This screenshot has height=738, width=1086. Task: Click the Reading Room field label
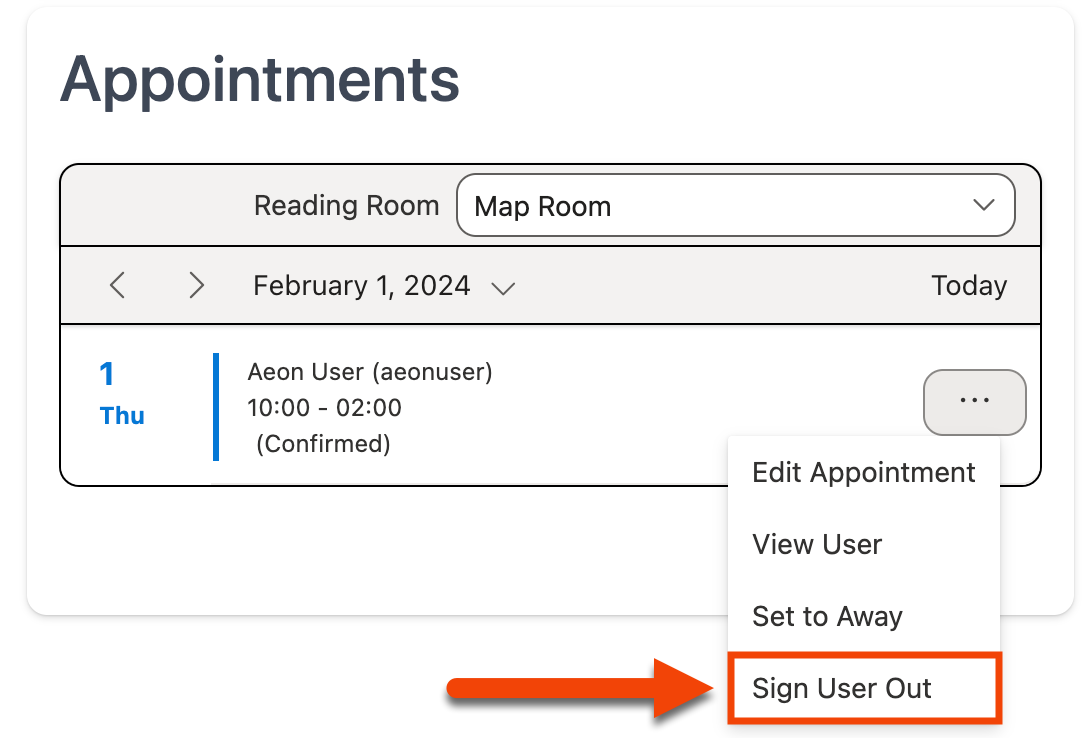click(x=346, y=206)
